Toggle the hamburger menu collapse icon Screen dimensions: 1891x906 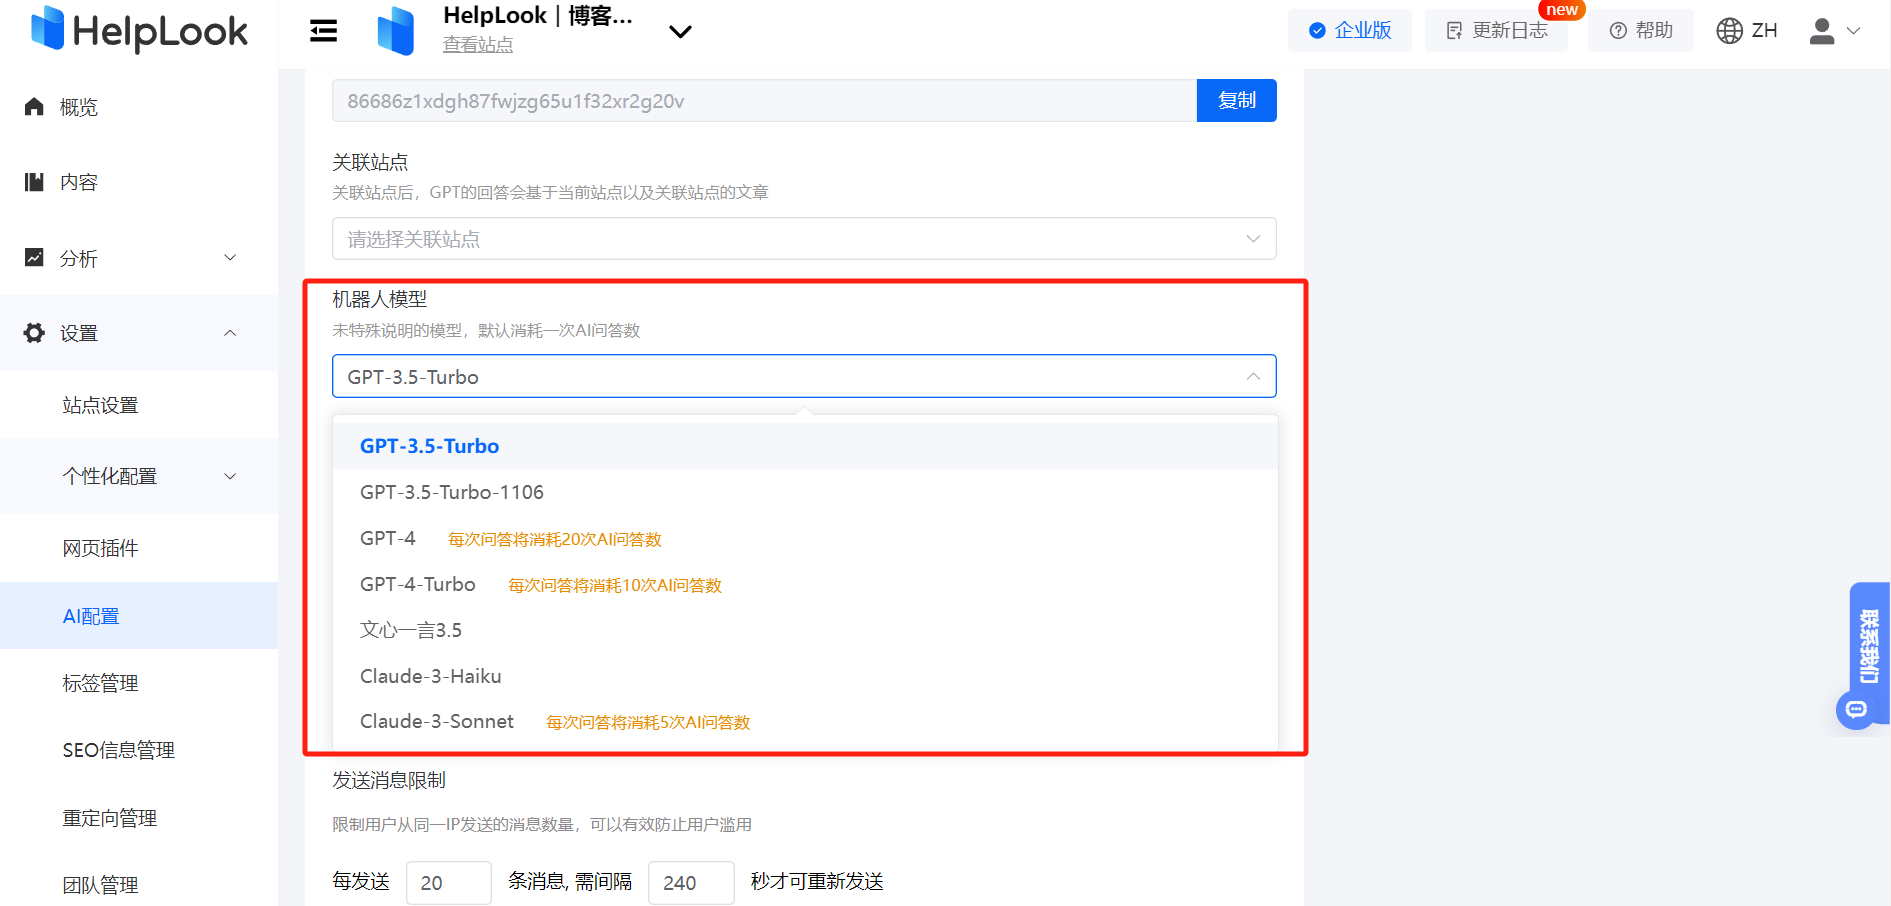pyautogui.click(x=324, y=31)
